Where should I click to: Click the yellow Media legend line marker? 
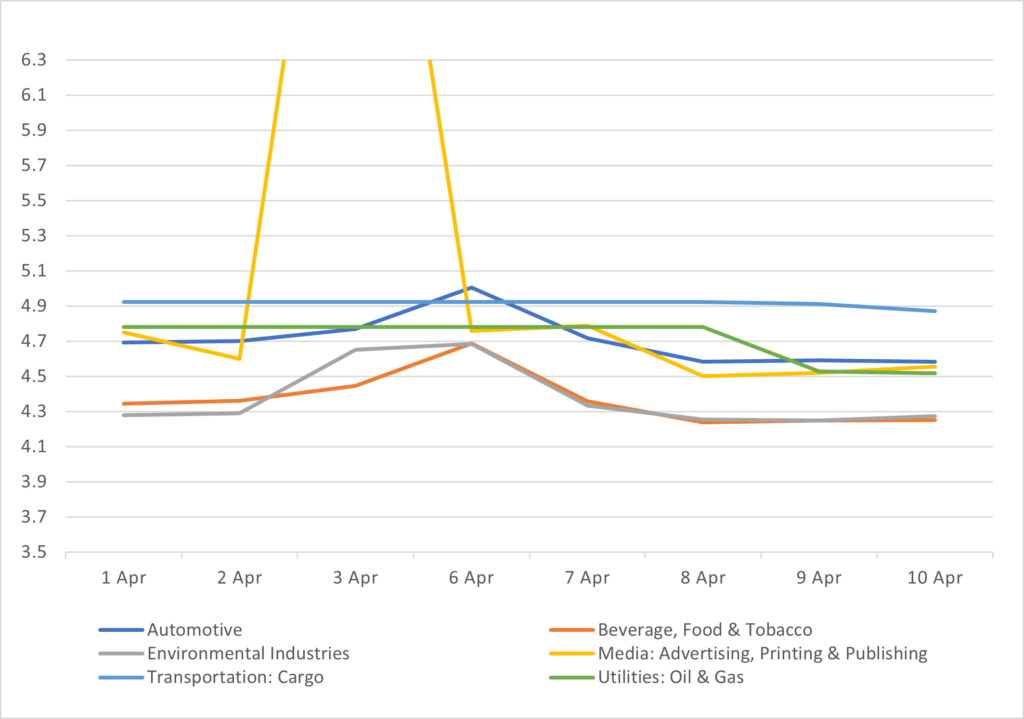coord(571,654)
